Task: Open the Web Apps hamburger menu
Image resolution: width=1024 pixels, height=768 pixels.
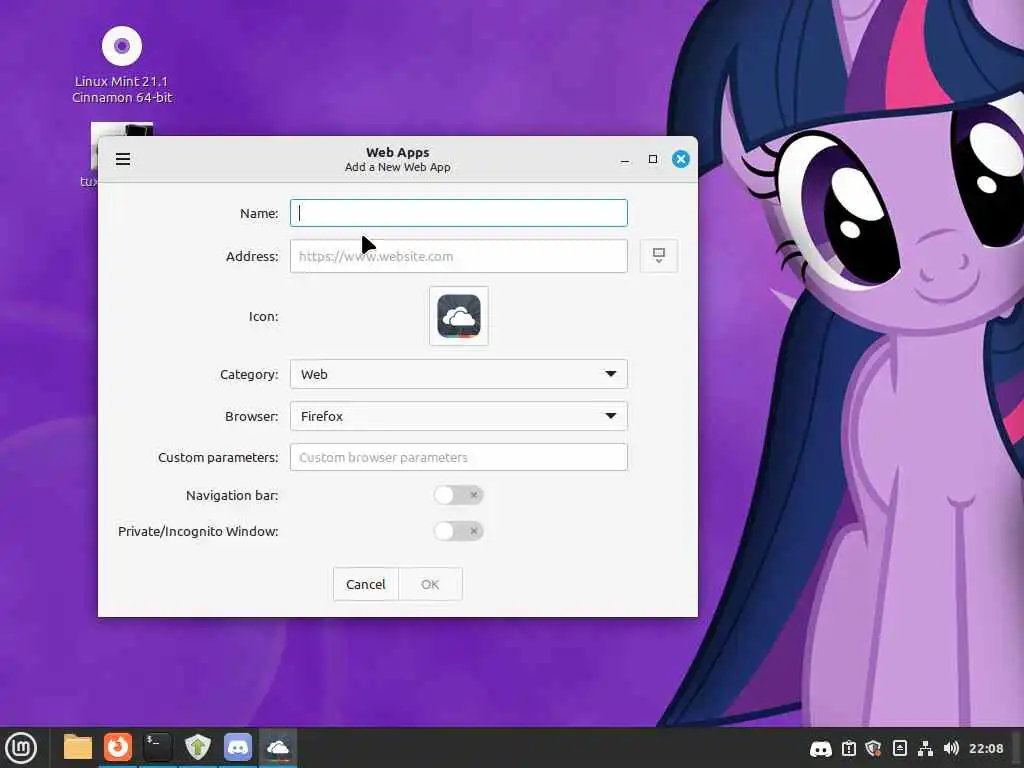Action: tap(123, 159)
